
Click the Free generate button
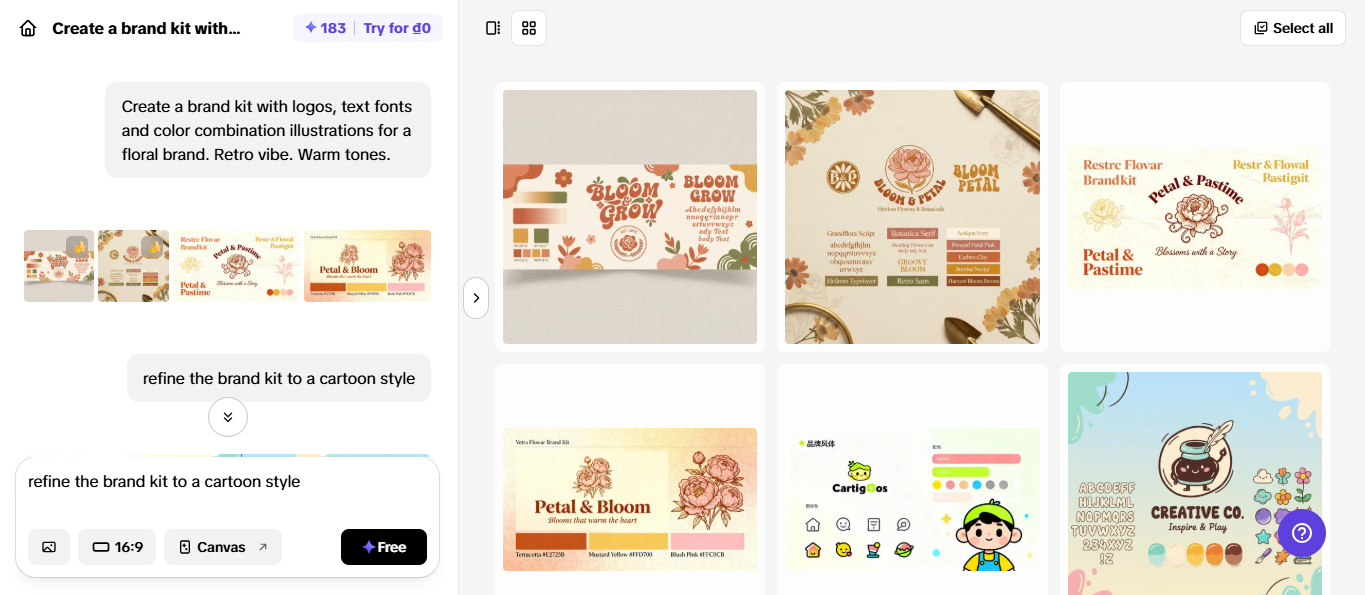pyautogui.click(x=384, y=547)
